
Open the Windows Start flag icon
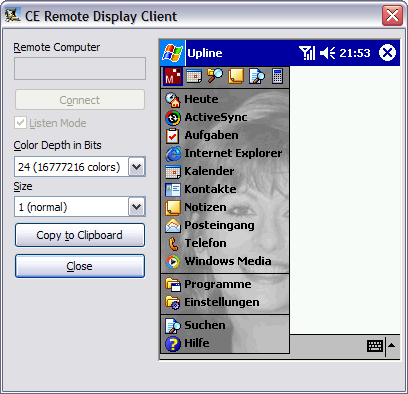(172, 53)
